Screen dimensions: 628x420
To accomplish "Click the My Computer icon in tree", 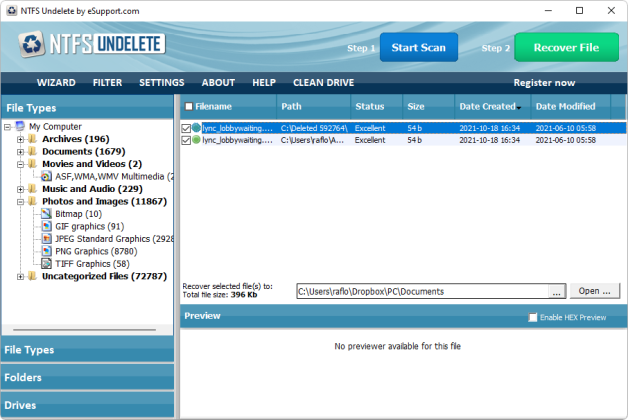I will [20, 127].
